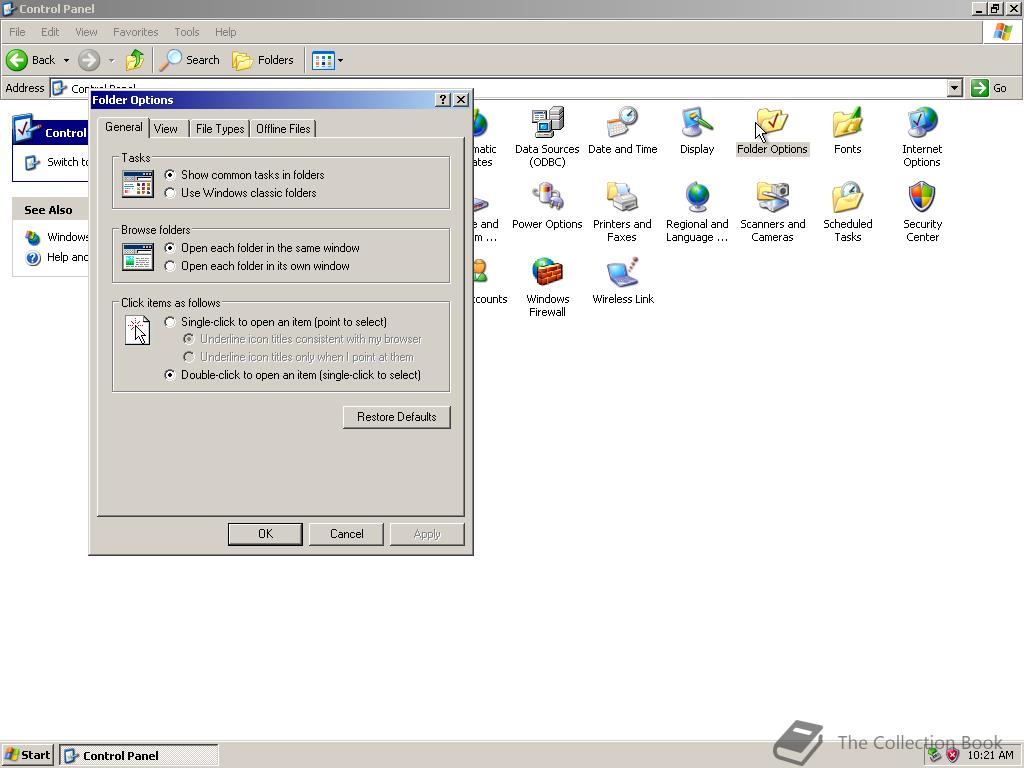Switch to the File Types tab
This screenshot has width=1024, height=768.
tap(220, 129)
